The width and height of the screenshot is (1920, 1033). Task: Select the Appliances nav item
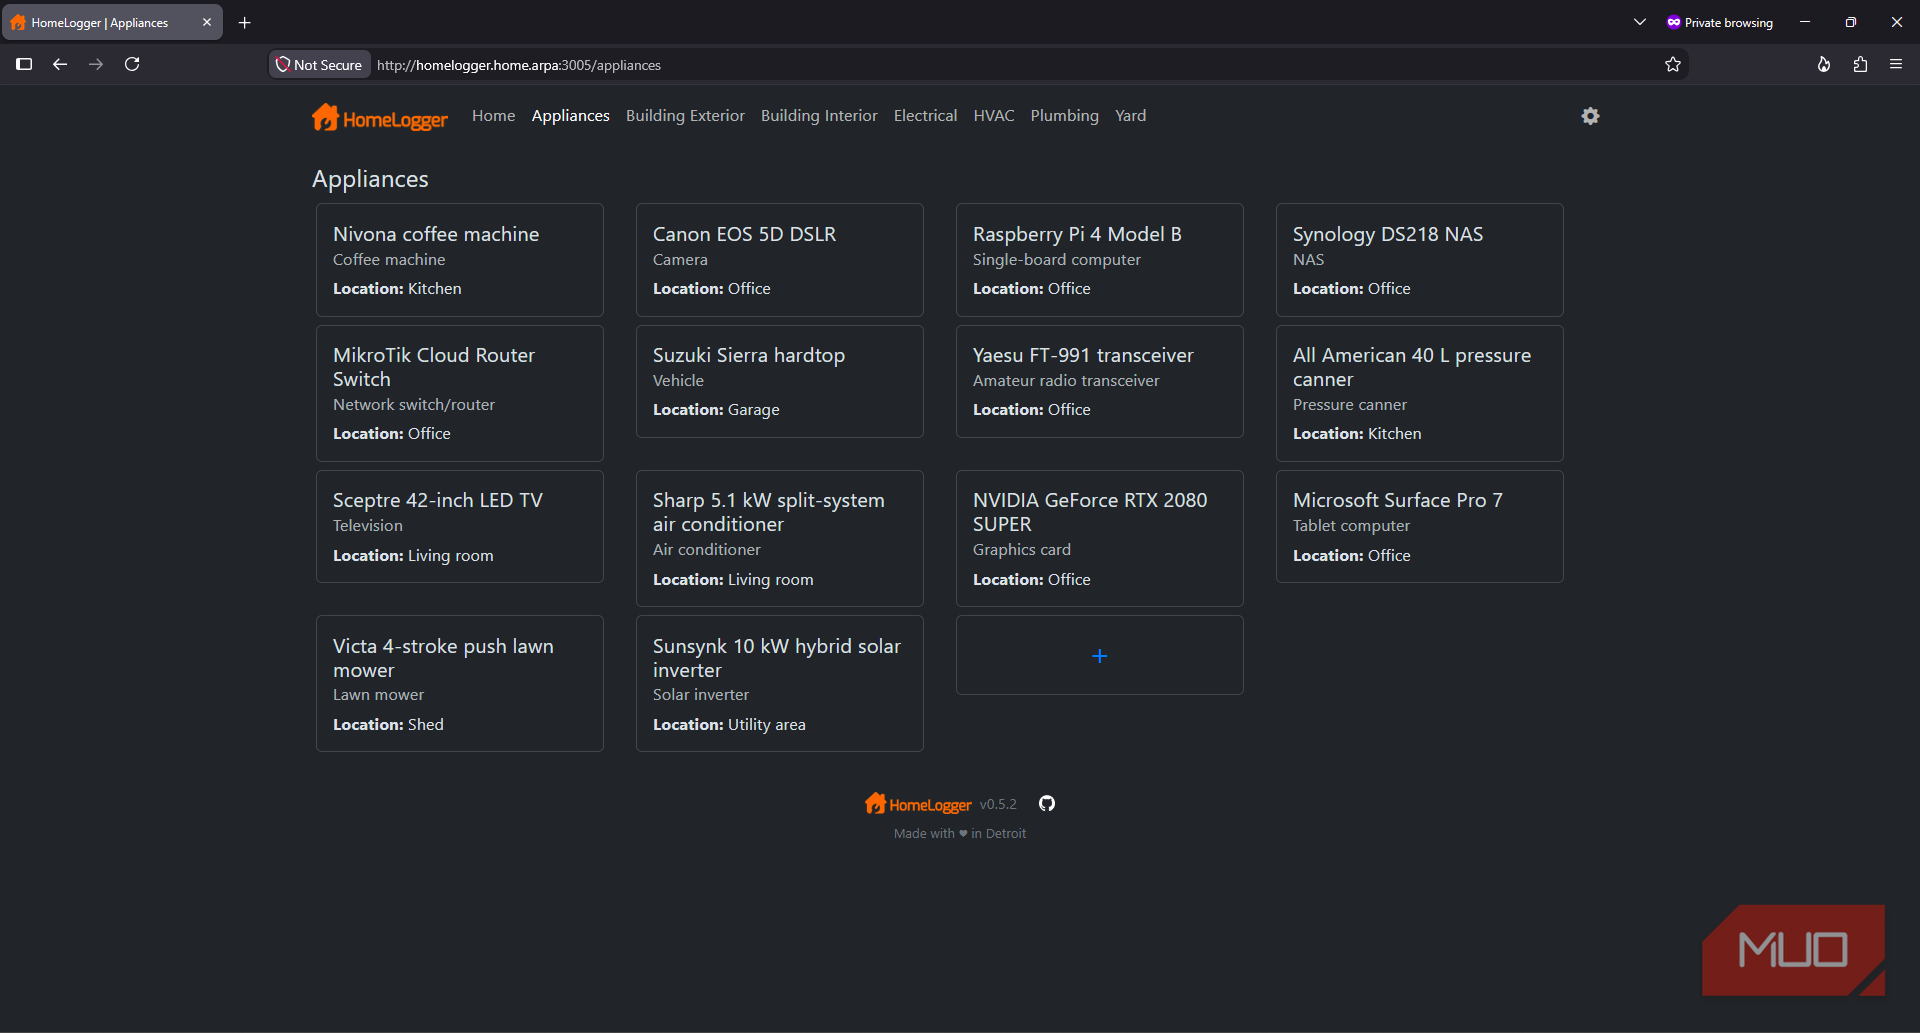(571, 116)
